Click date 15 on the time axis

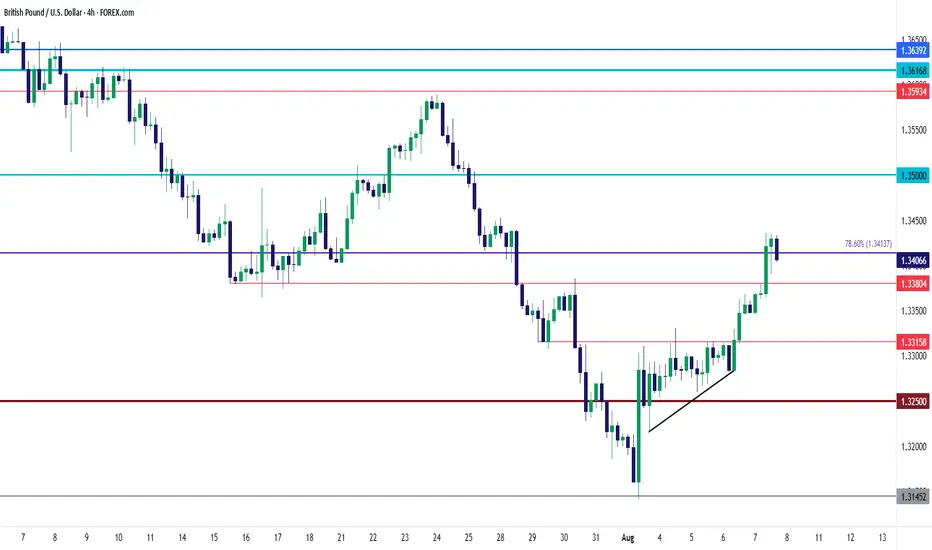(x=214, y=538)
